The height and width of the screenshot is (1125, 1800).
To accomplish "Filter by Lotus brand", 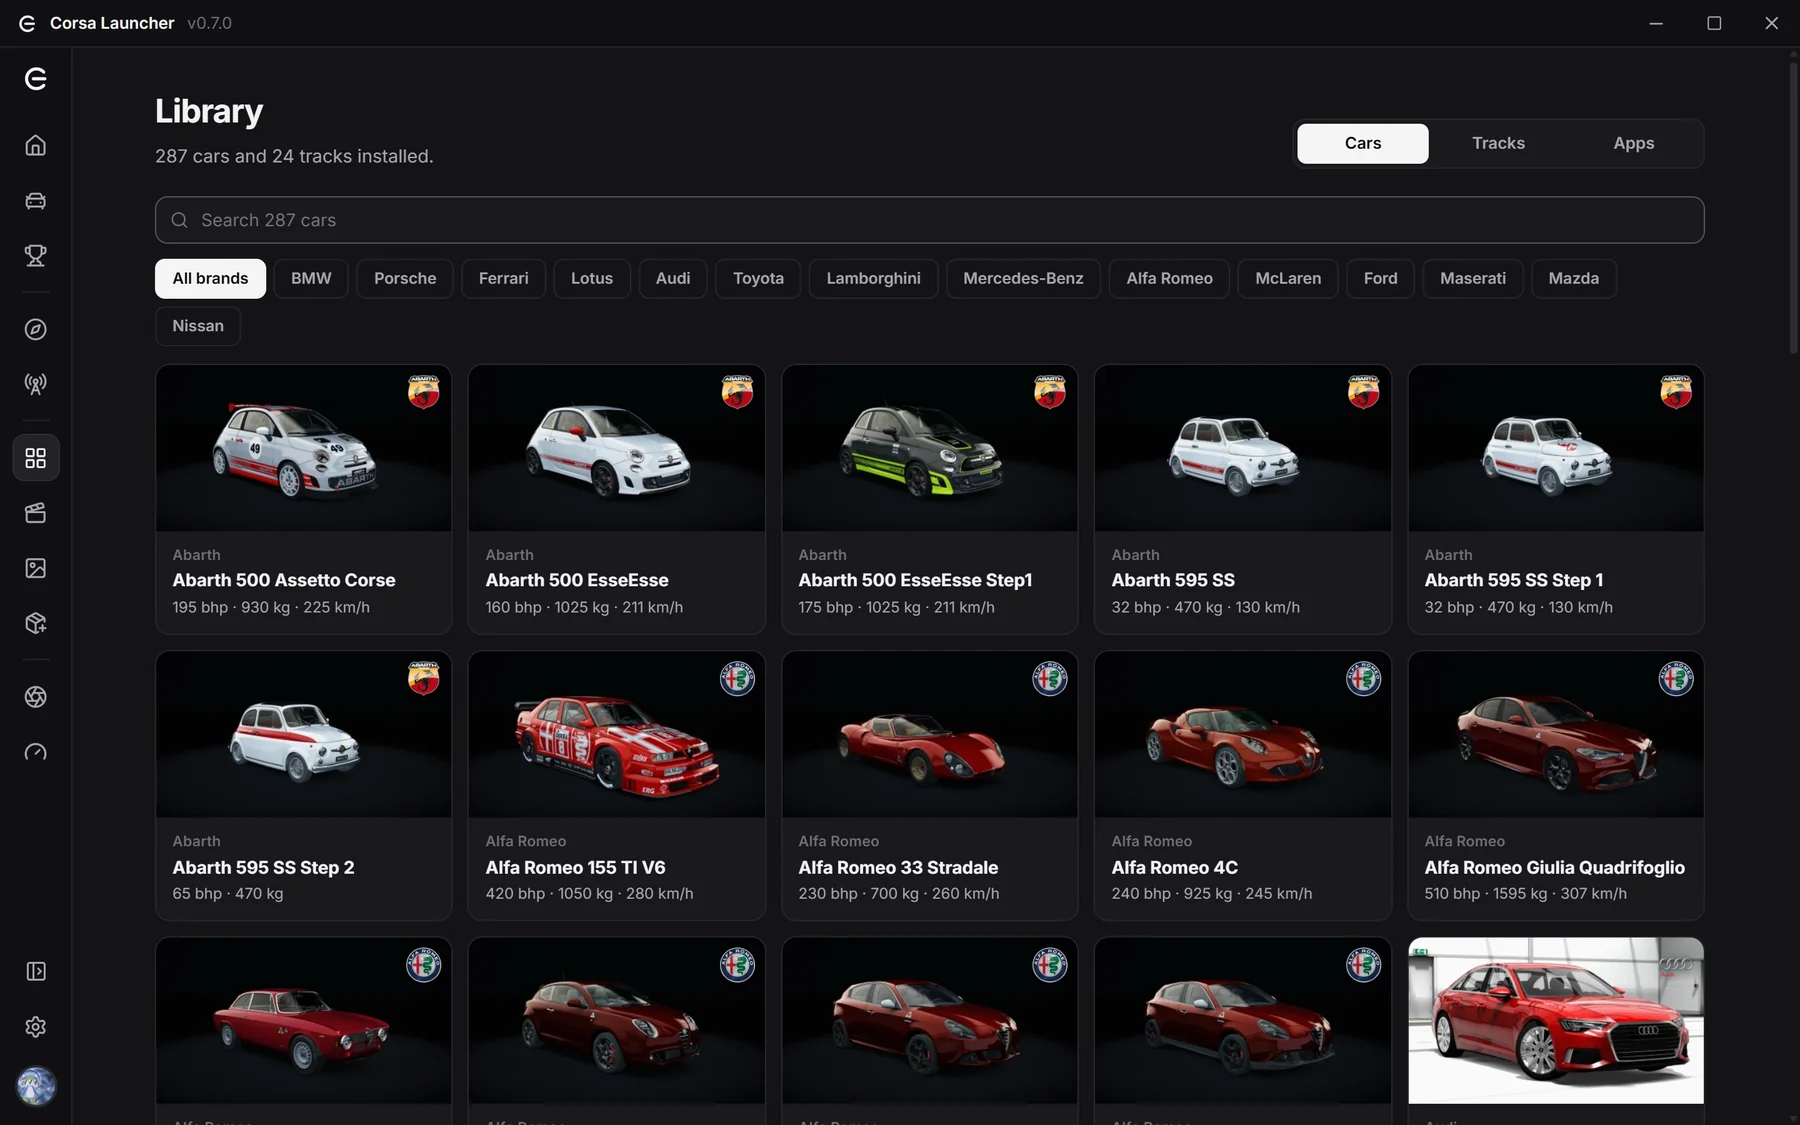I will click(x=592, y=278).
